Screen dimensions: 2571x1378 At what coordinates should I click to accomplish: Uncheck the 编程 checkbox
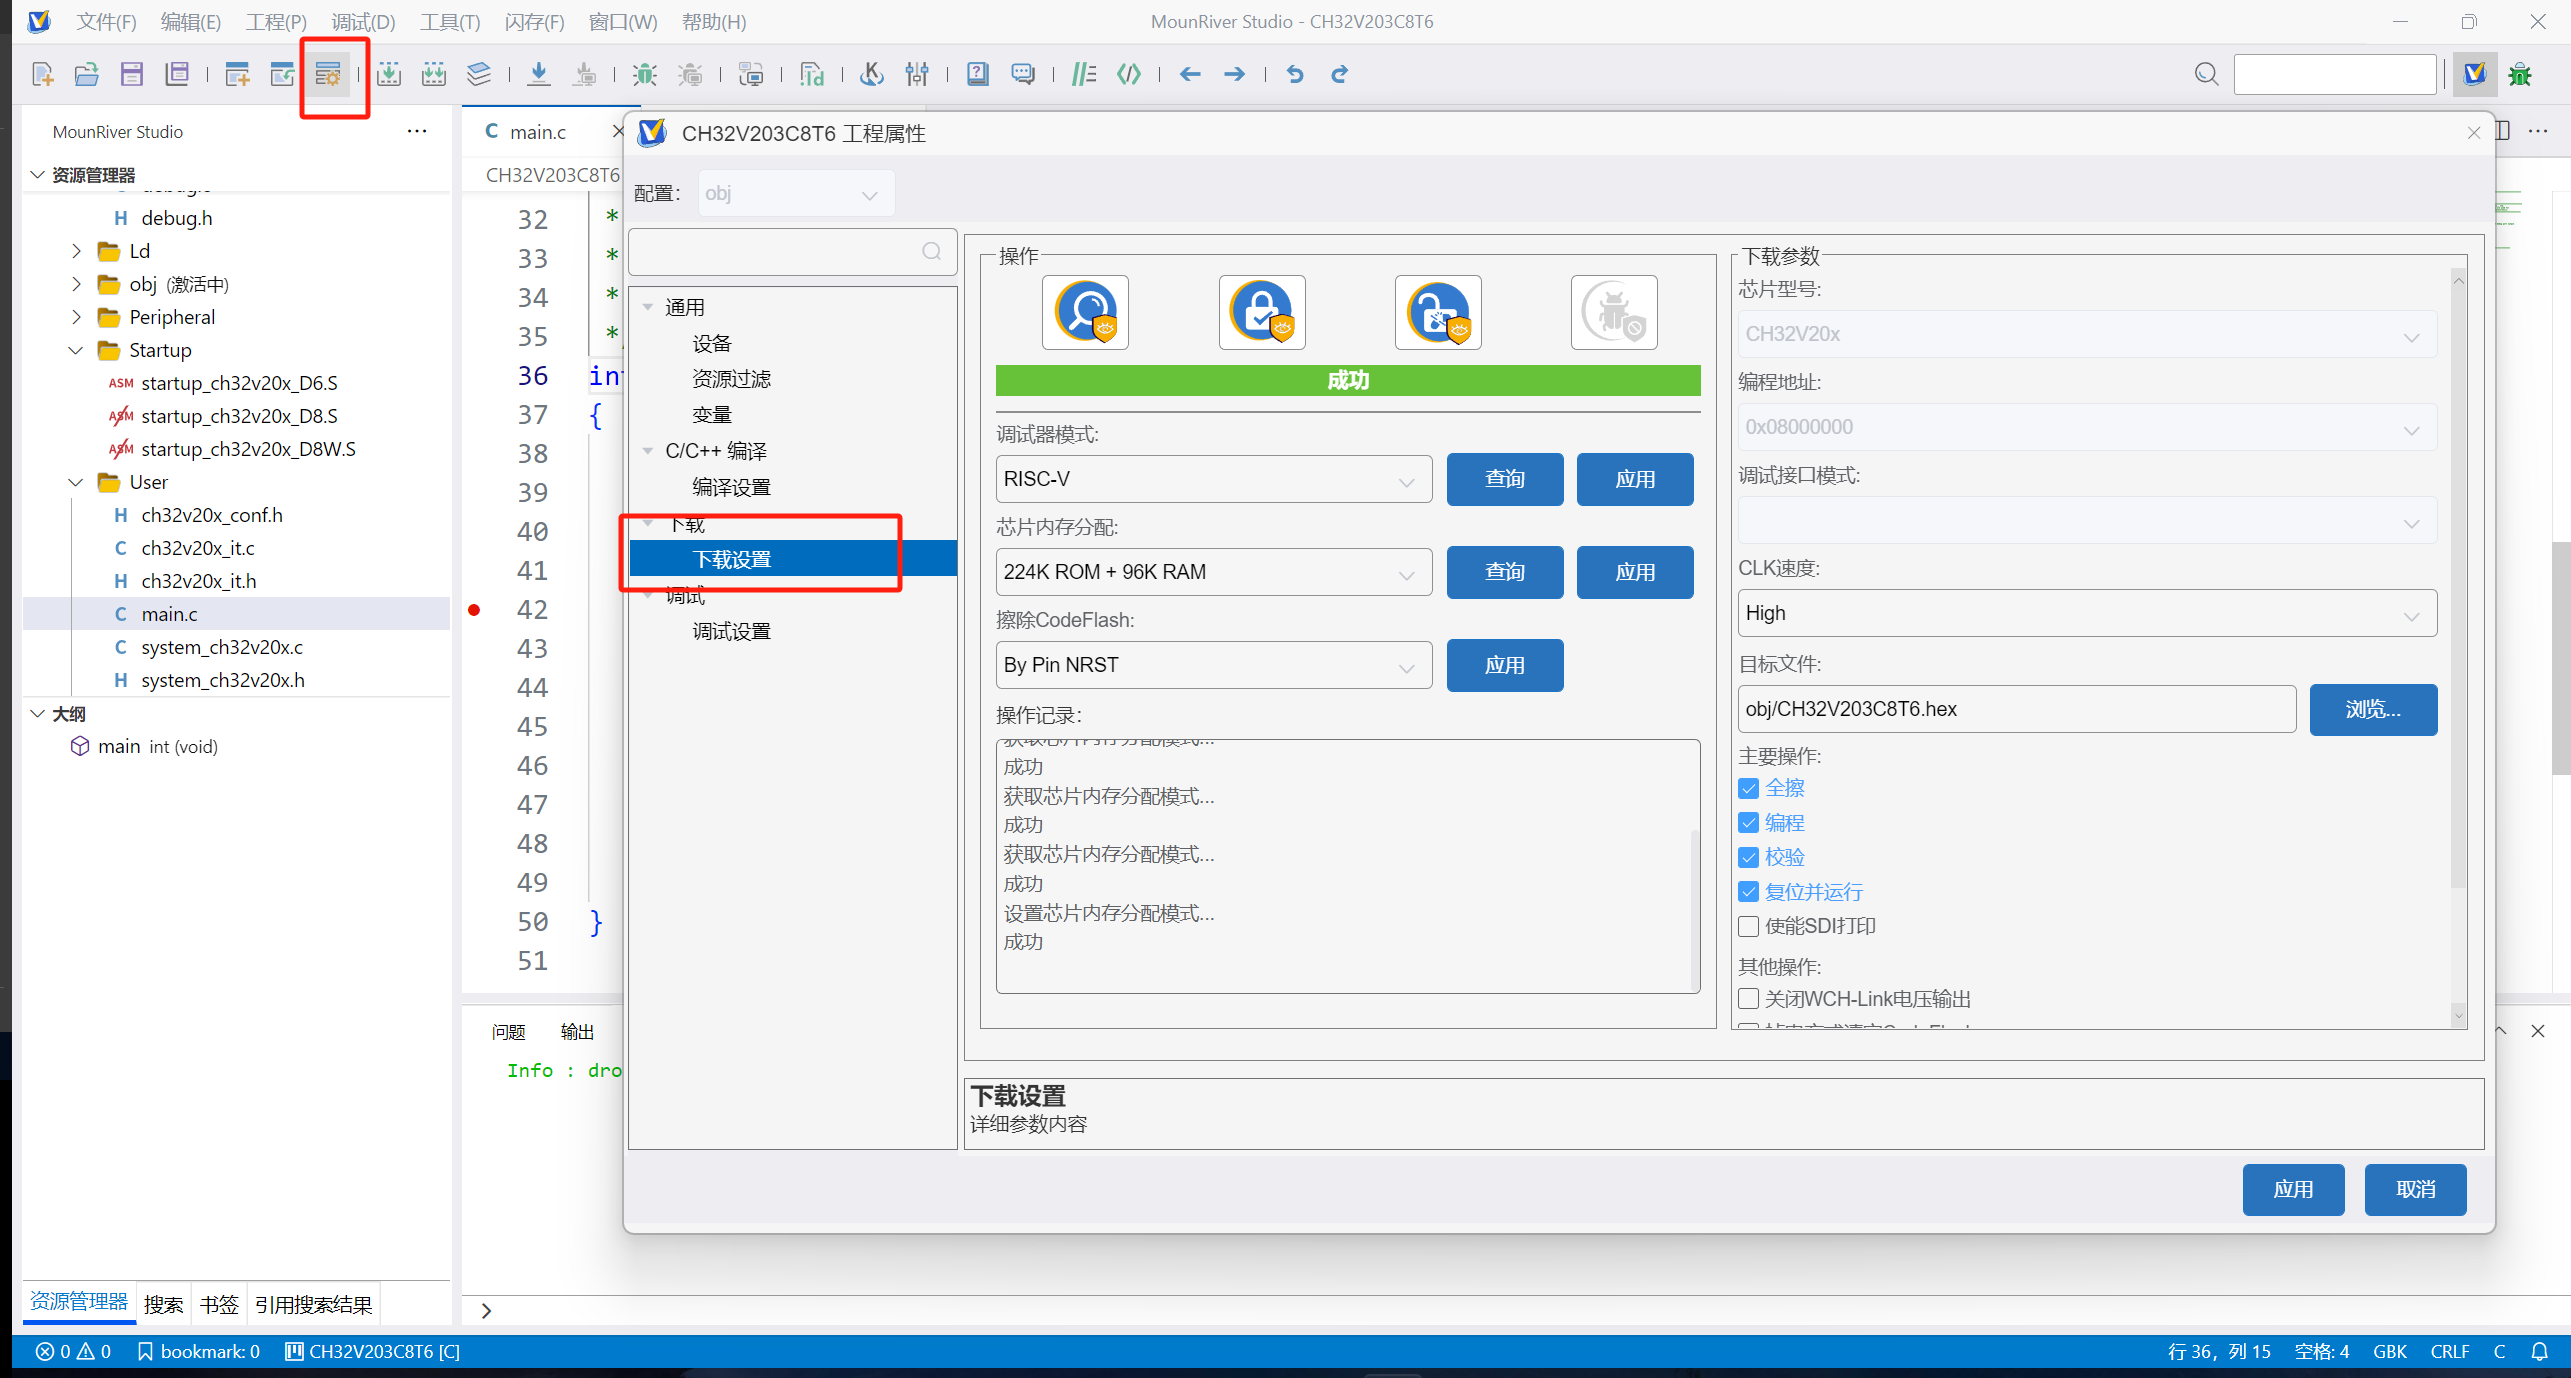pyautogui.click(x=1749, y=823)
